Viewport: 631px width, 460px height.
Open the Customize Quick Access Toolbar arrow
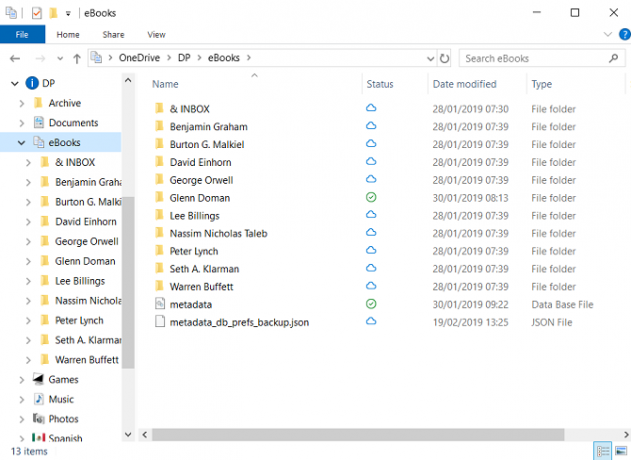coord(68,14)
